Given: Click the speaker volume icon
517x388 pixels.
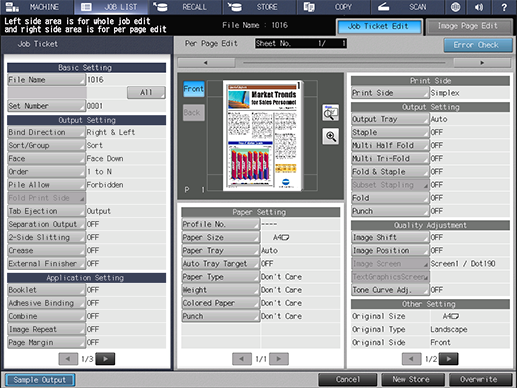Looking at the screenshot, I should click(x=479, y=7).
